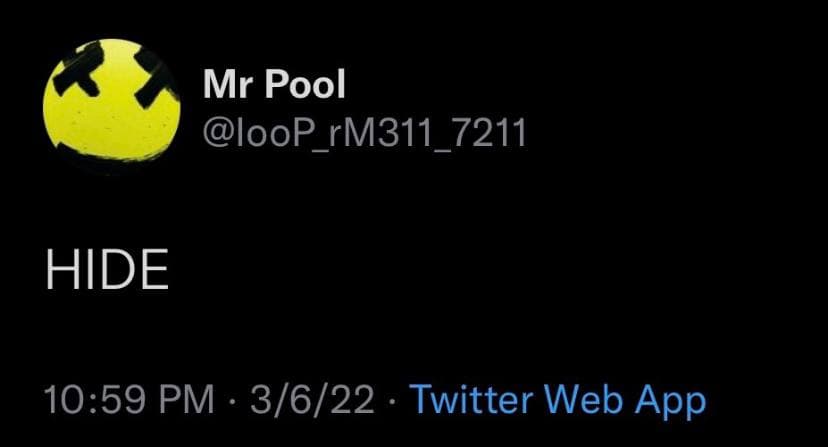The image size is (828, 447).
Task: Click the dot separator before Twitter Web App
Action: click(391, 400)
